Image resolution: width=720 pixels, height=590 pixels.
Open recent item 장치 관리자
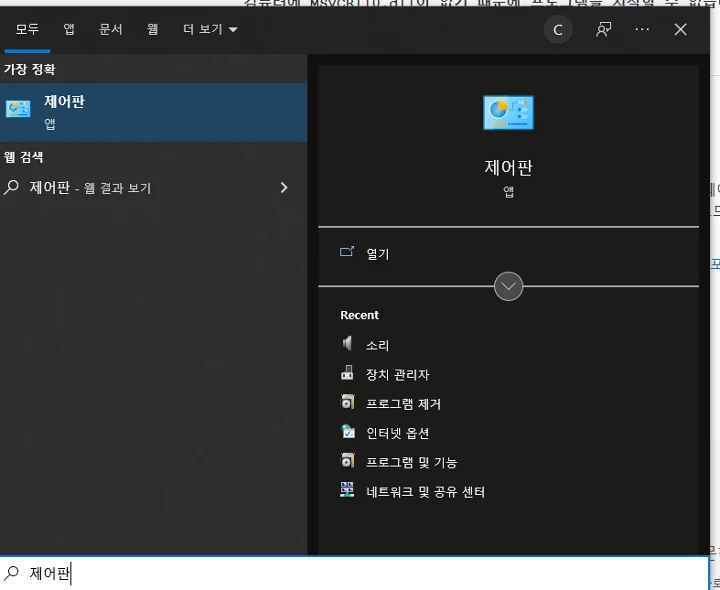398,374
